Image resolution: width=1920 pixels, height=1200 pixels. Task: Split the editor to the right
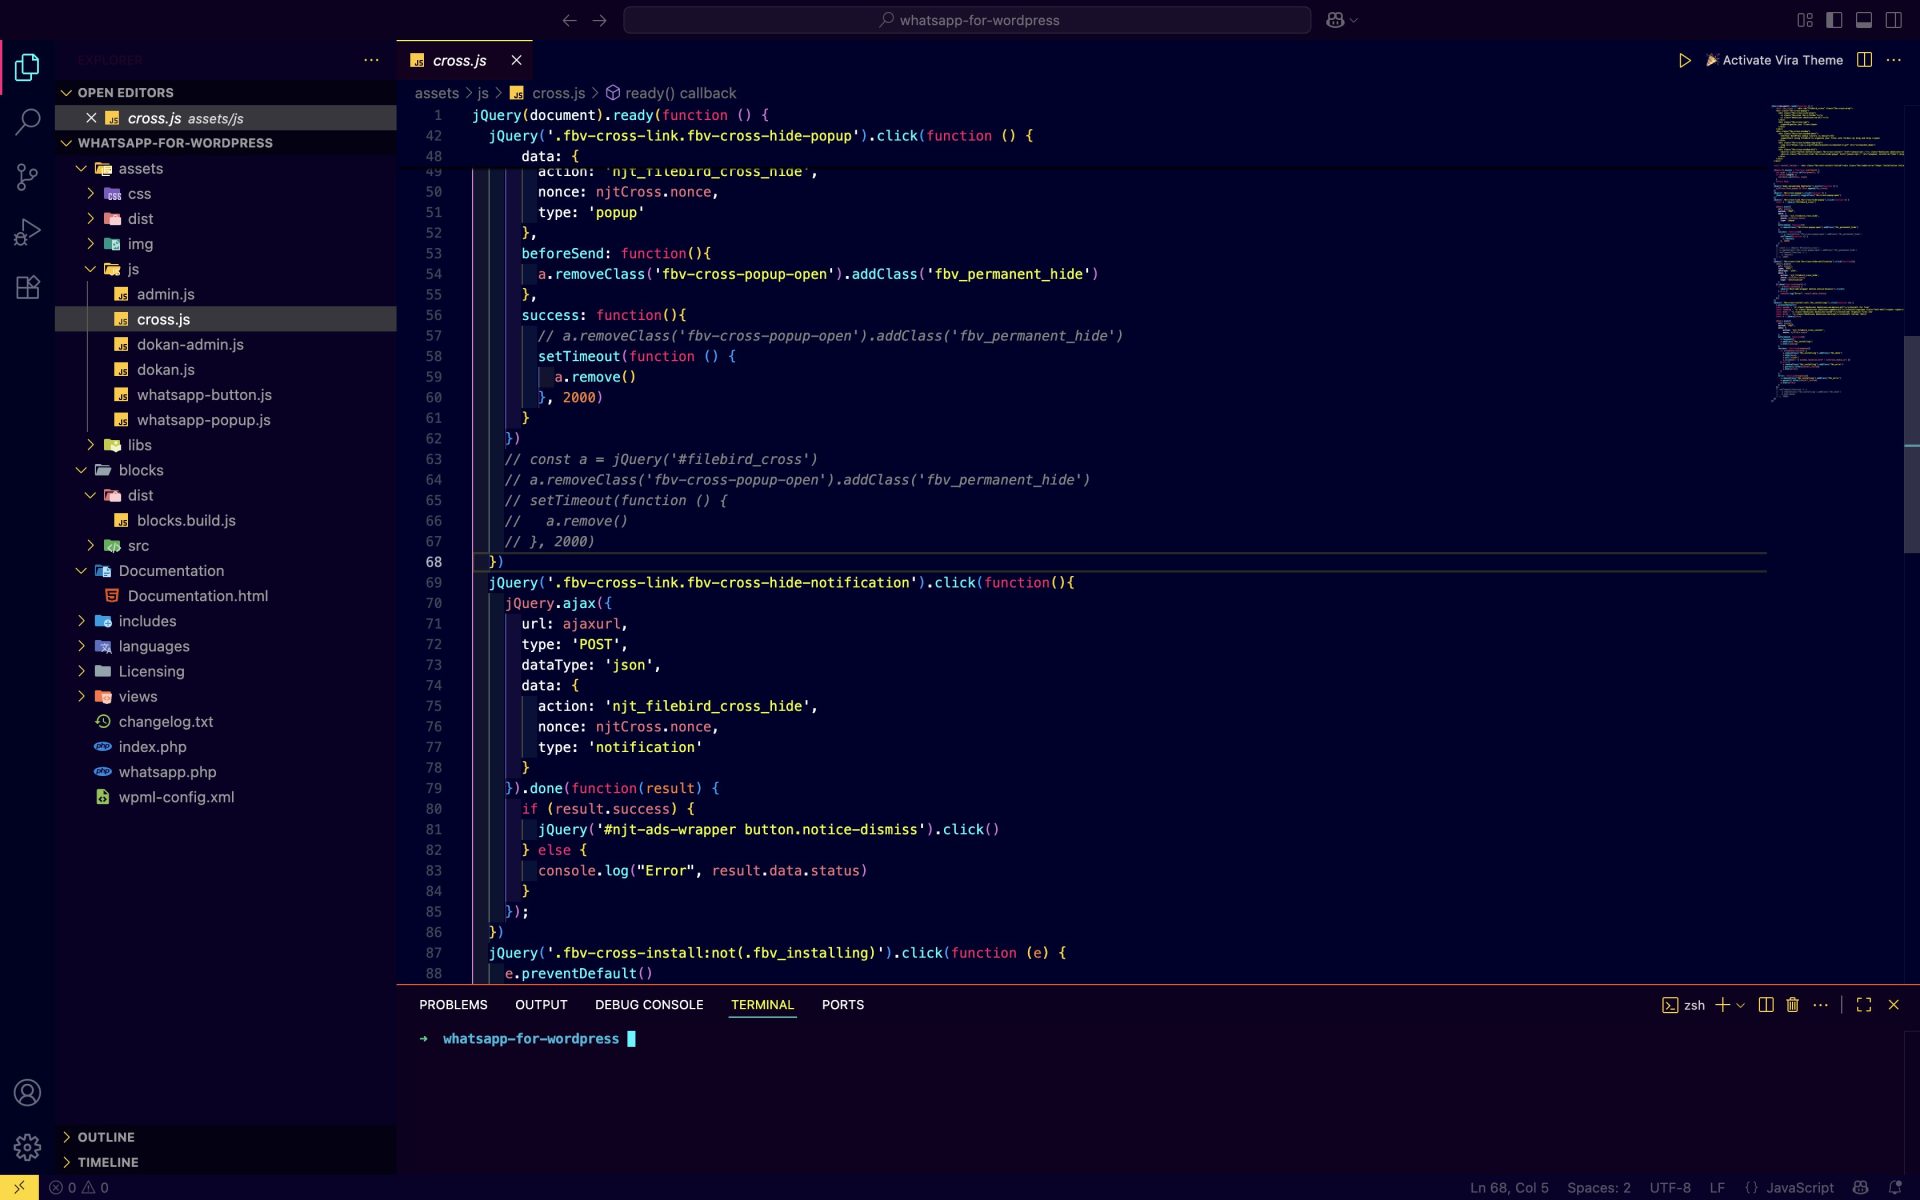[1865, 60]
